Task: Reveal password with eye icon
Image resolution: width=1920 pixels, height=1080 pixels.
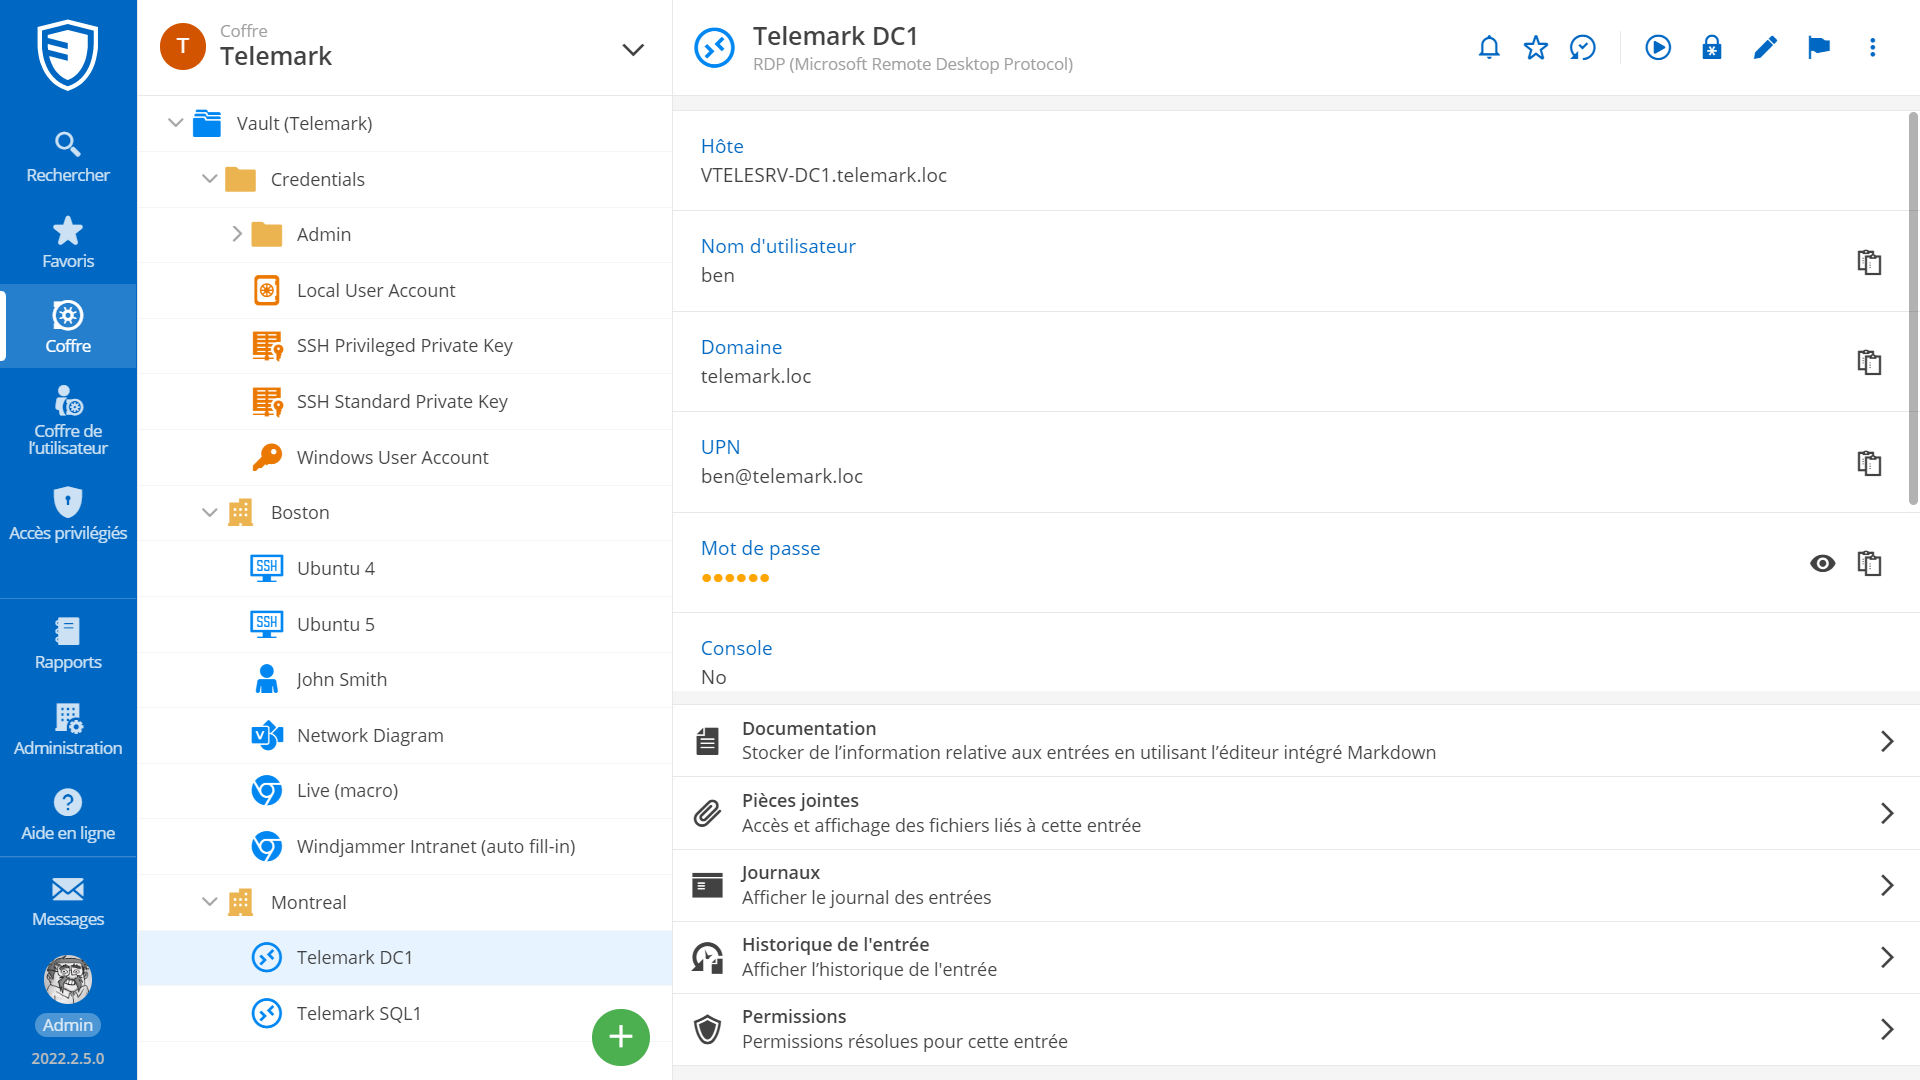Action: tap(1822, 564)
